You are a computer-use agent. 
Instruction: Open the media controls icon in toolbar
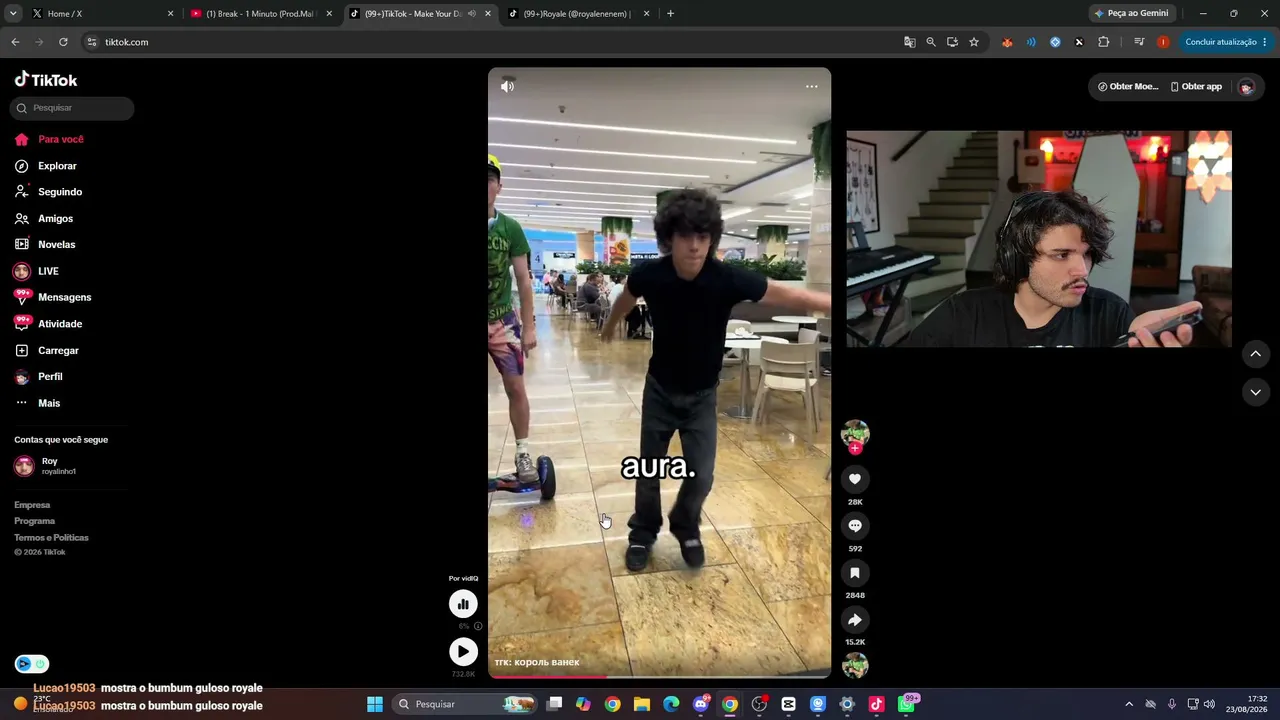1139,42
